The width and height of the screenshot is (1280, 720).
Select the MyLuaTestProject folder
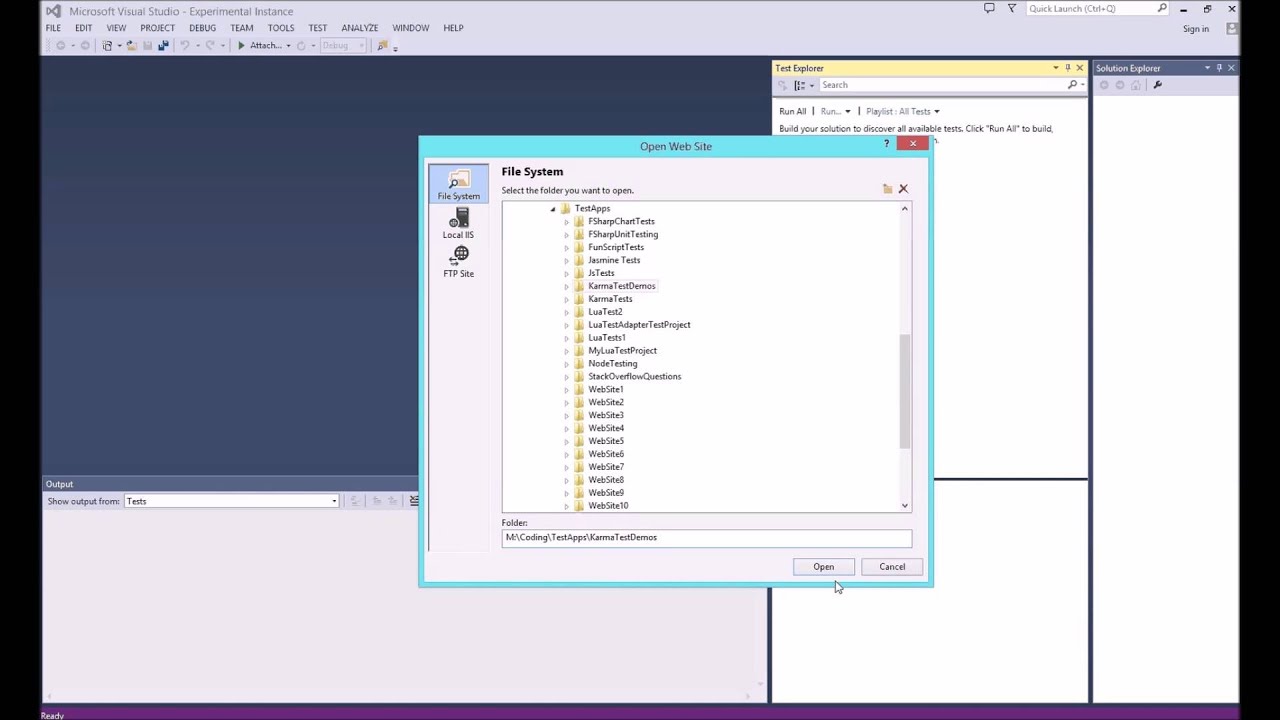pyautogui.click(x=622, y=351)
